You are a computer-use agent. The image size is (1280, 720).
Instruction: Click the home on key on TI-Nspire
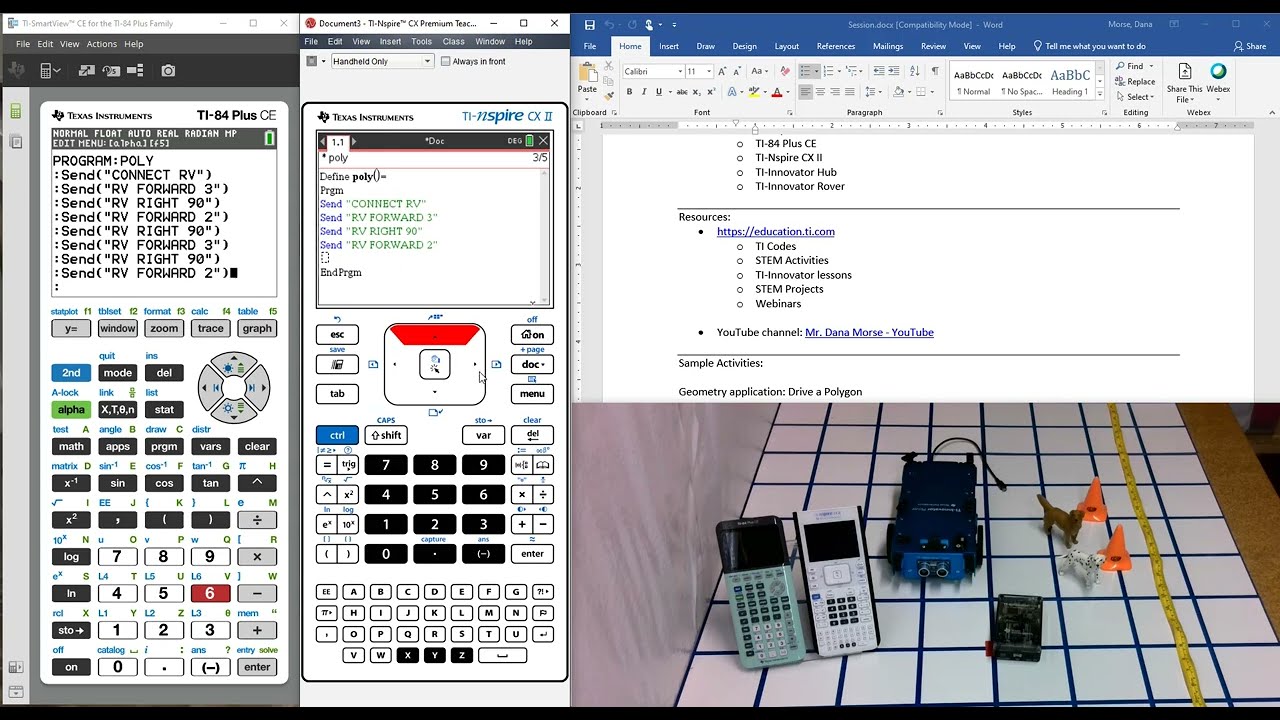(x=532, y=335)
